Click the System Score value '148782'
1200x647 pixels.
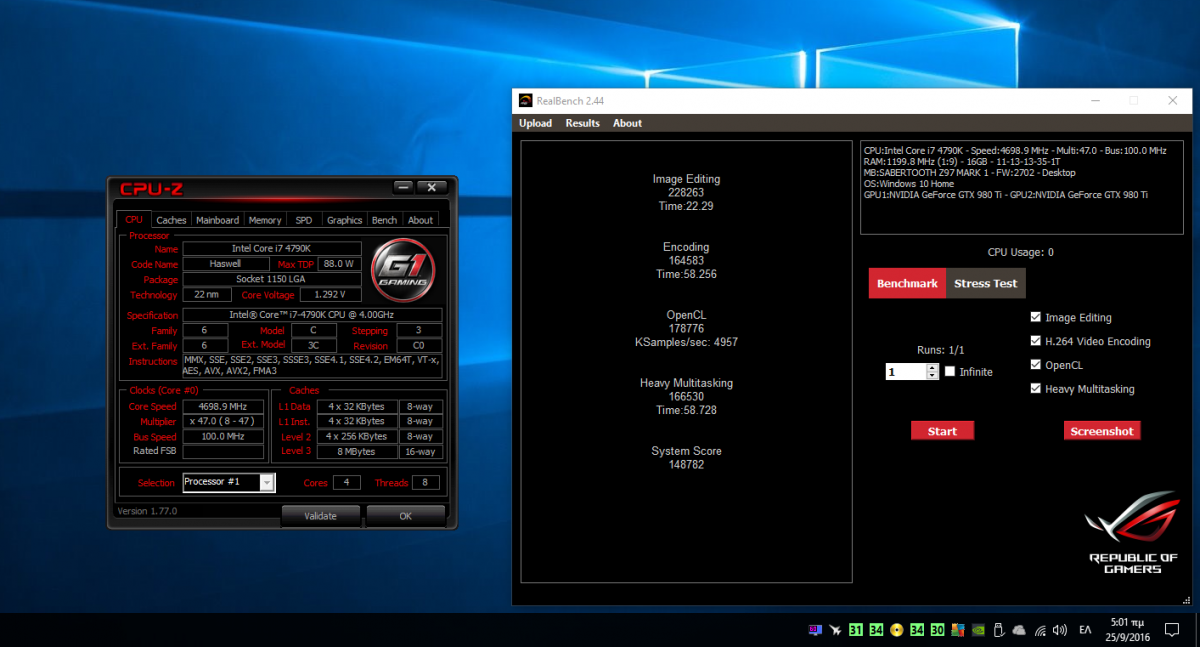(x=686, y=465)
